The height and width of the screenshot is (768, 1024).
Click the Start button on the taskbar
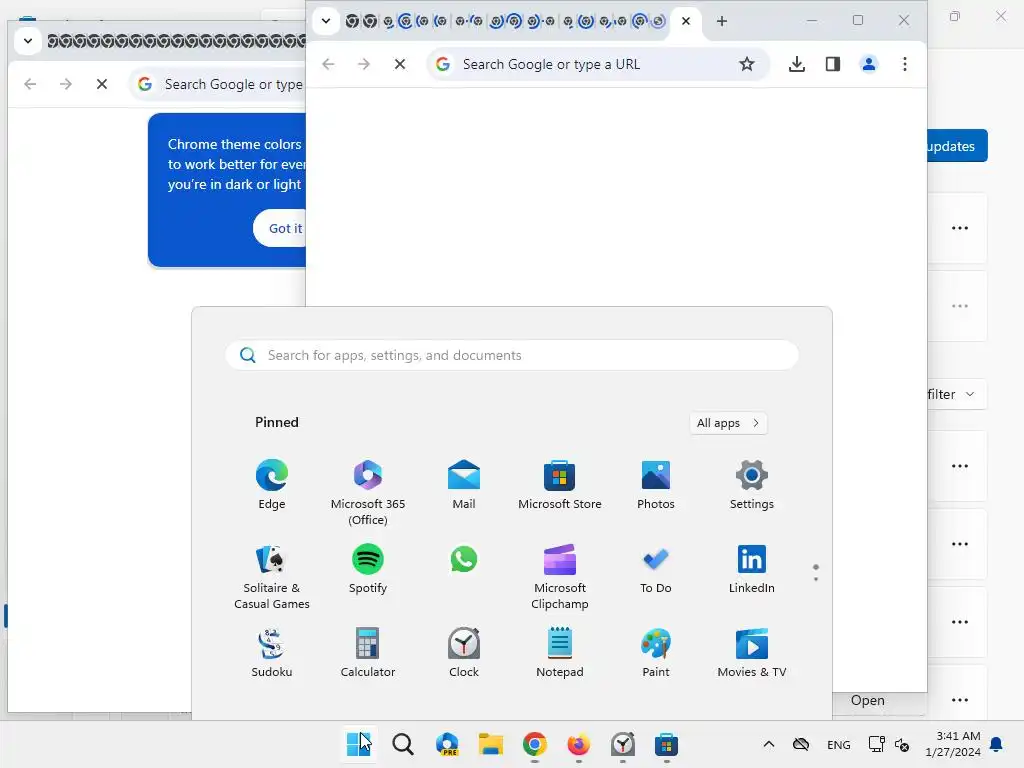[x=359, y=744]
